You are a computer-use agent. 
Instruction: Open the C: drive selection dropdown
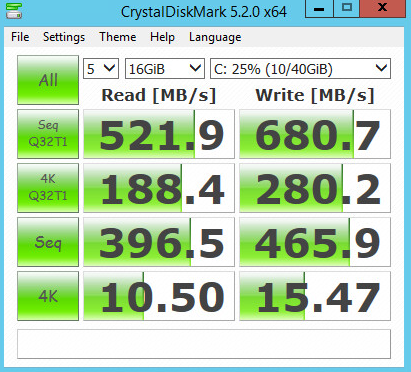300,69
